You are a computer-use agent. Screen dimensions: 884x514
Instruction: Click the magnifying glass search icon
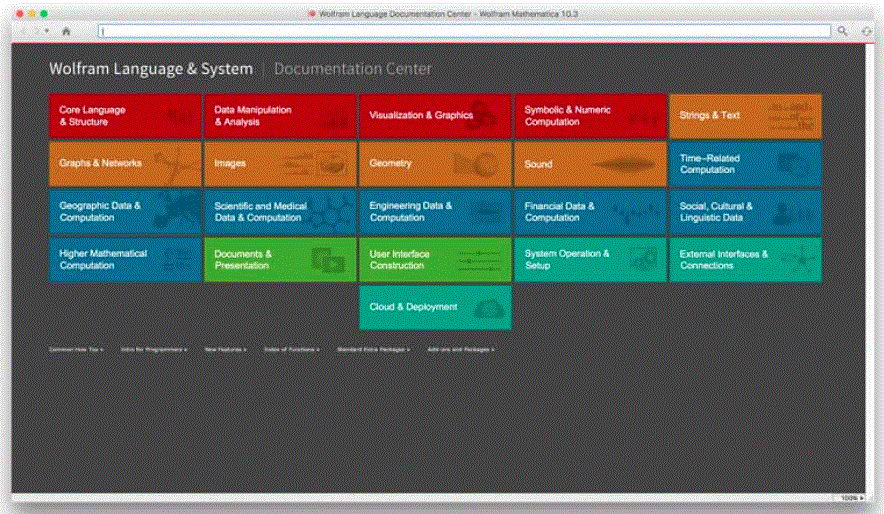(842, 31)
